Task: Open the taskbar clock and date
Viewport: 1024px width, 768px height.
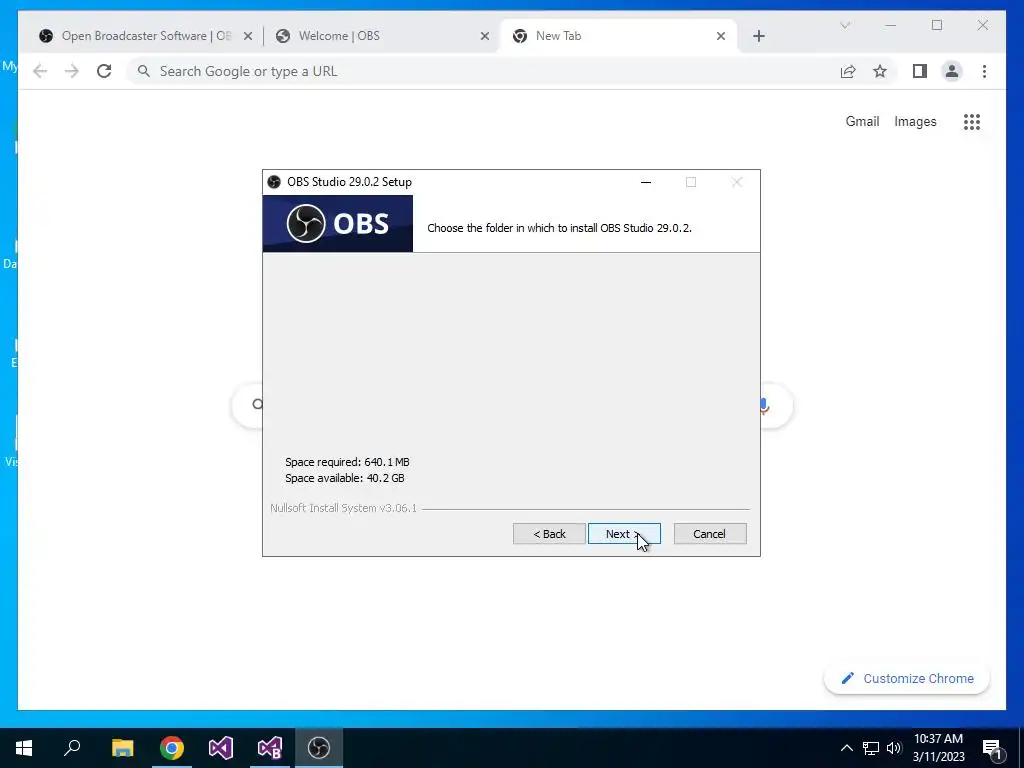Action: 938,748
